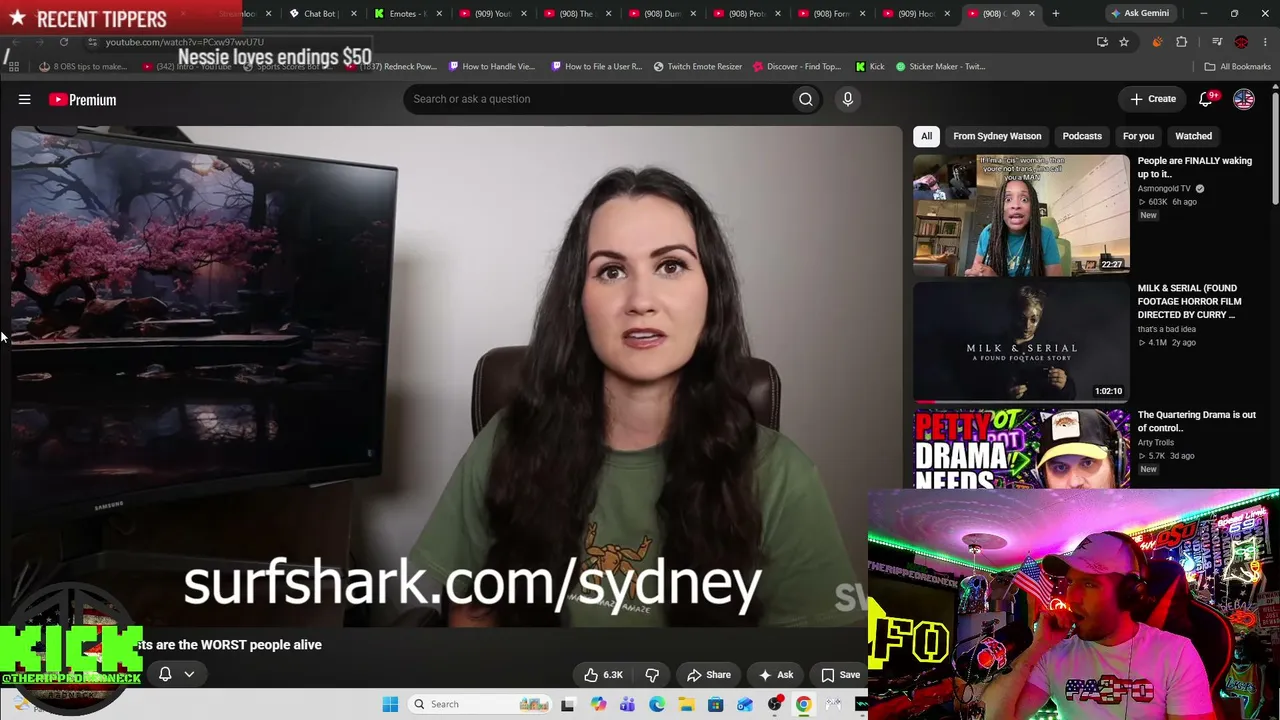The height and width of the screenshot is (720, 1280).
Task: Select the Watched filter chip
Action: 1193,136
